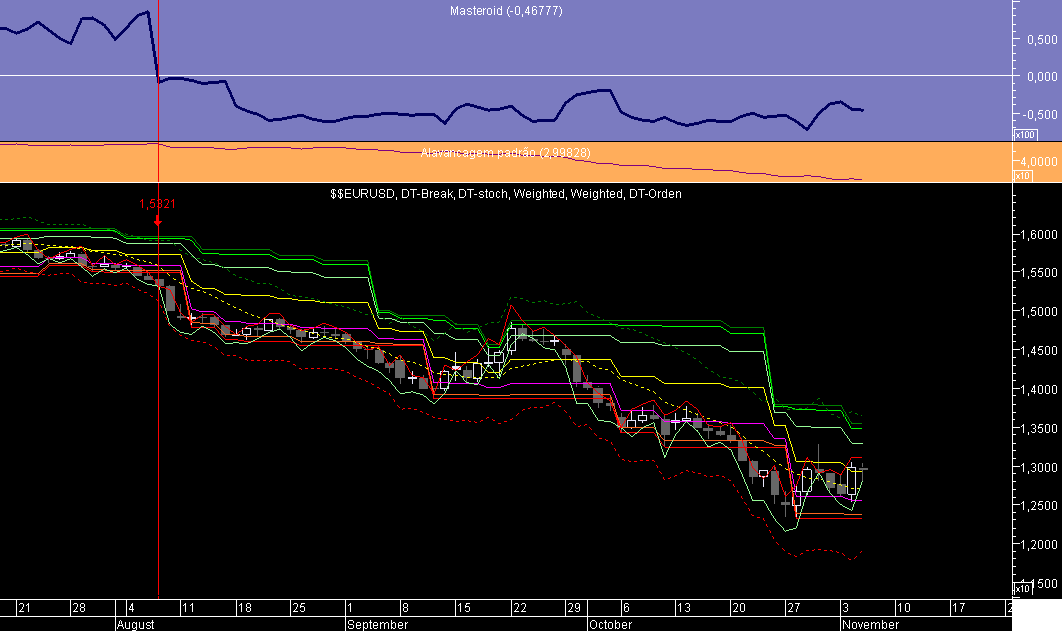
Task: Select the November month label
Action: click(x=870, y=624)
